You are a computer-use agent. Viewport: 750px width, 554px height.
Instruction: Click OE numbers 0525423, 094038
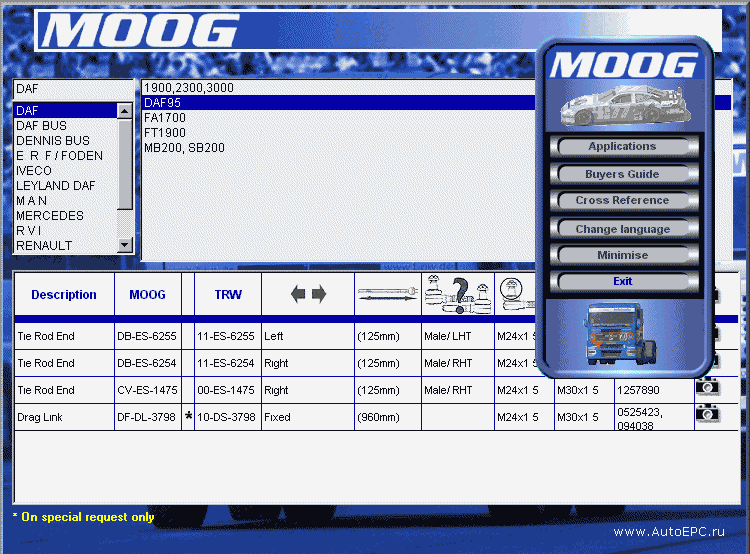654,418
